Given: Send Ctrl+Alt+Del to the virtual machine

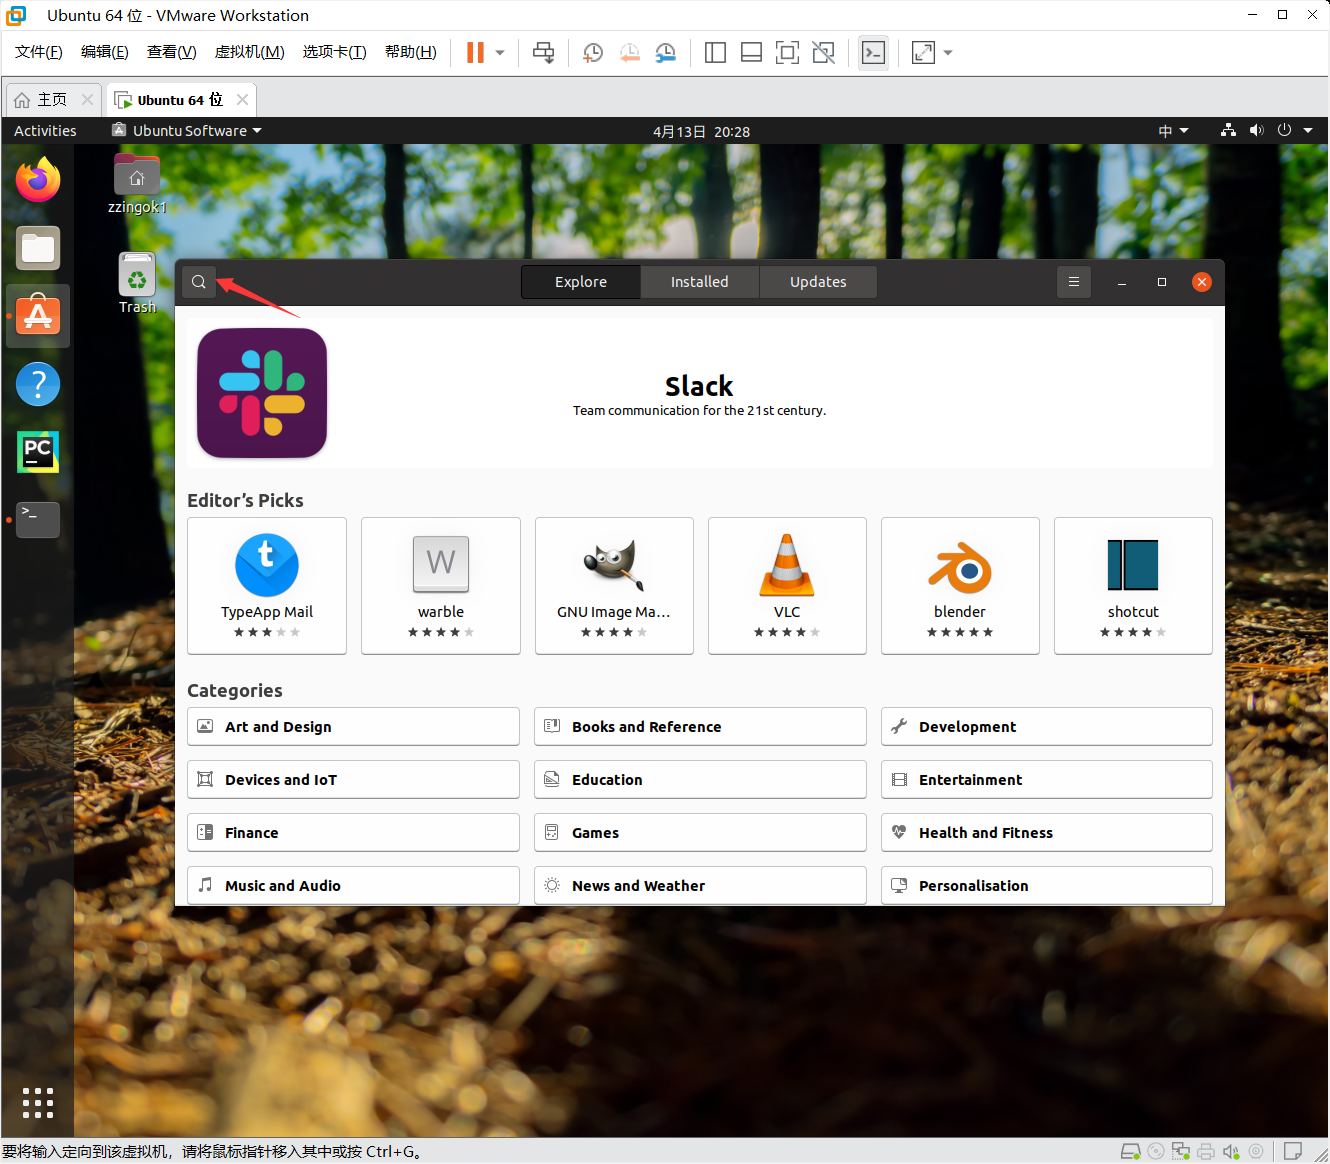Looking at the screenshot, I should 544,52.
